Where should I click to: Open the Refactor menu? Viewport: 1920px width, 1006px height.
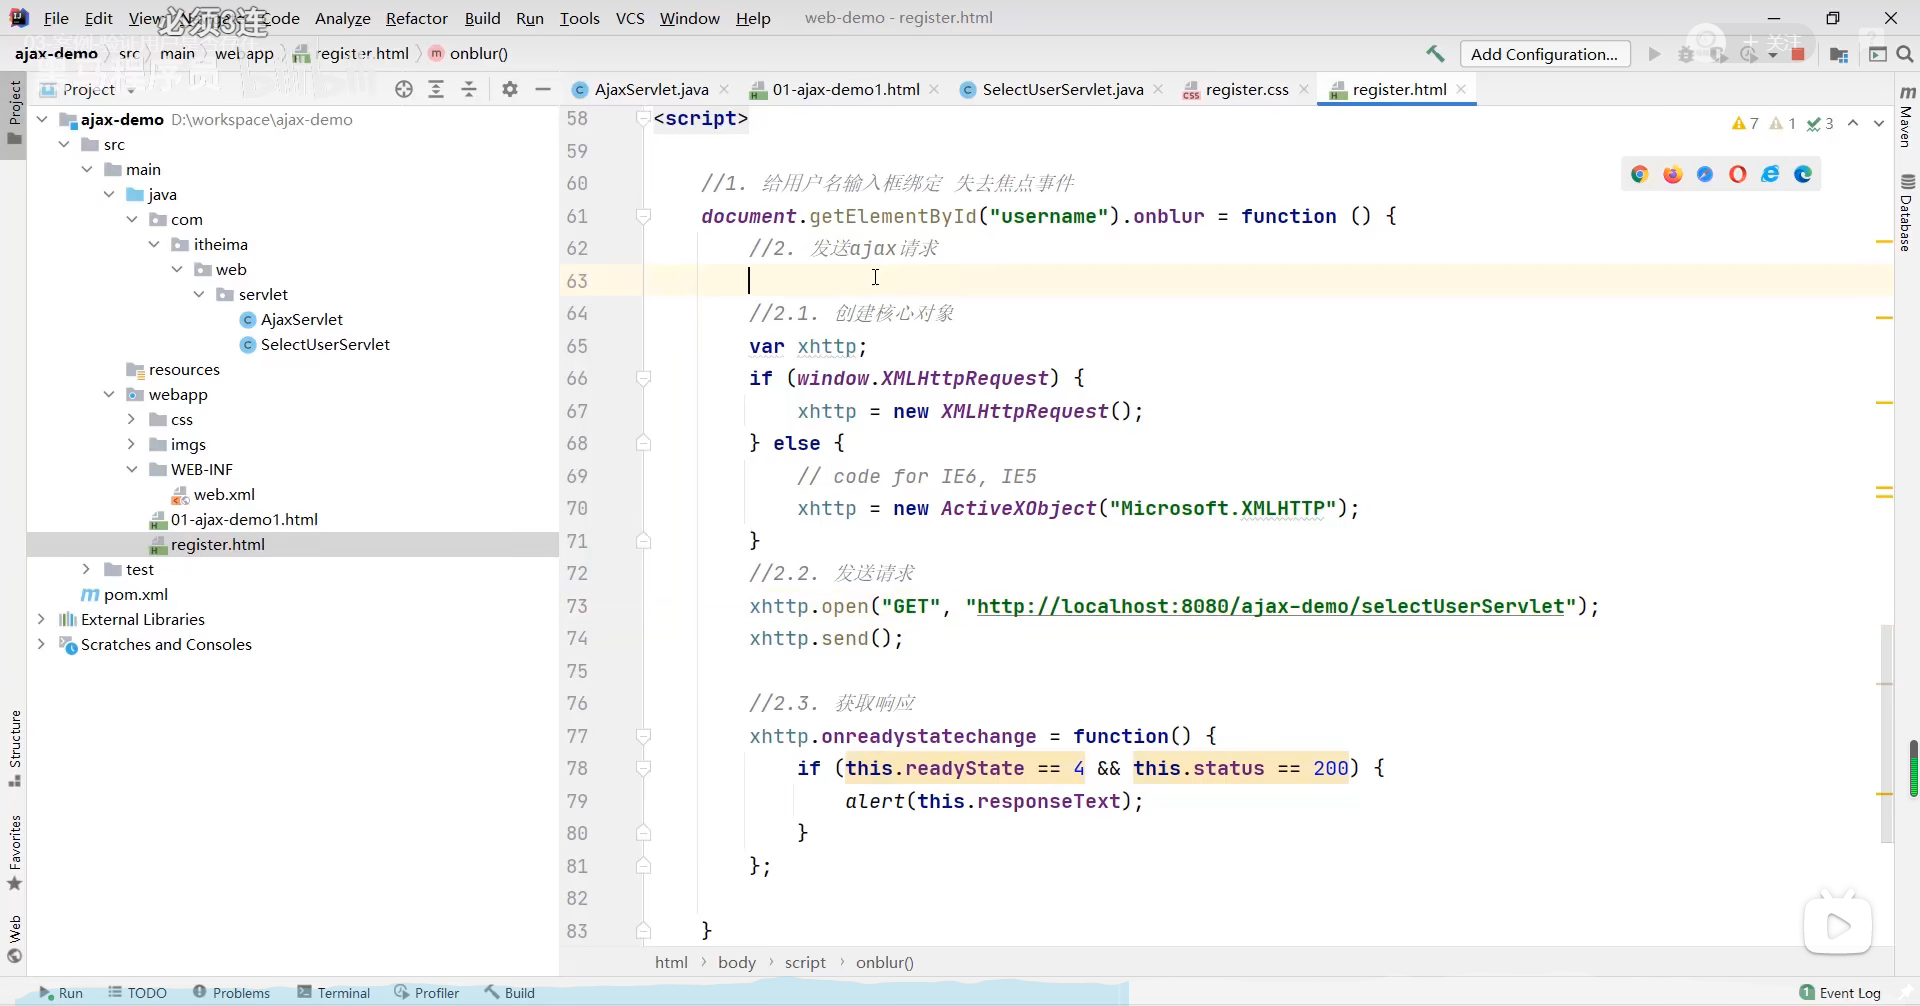click(416, 18)
